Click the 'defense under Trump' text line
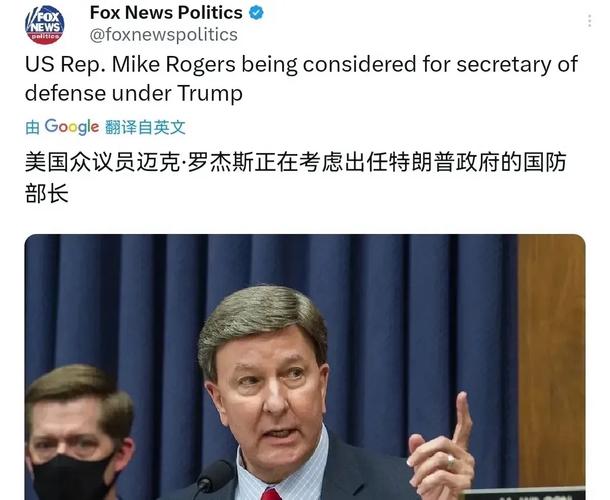 point(134,93)
